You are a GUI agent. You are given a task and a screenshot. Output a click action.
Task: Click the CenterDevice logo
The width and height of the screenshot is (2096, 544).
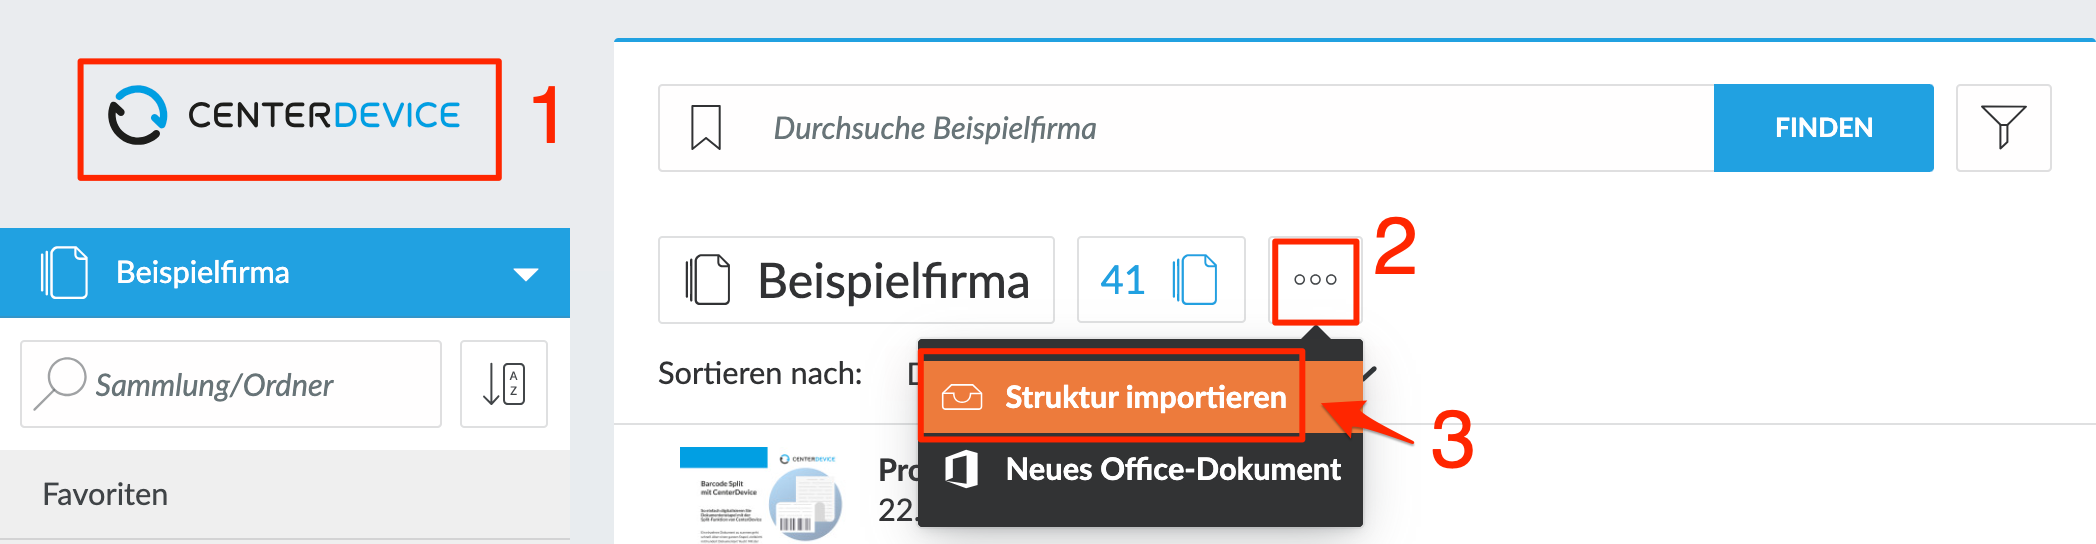285,116
